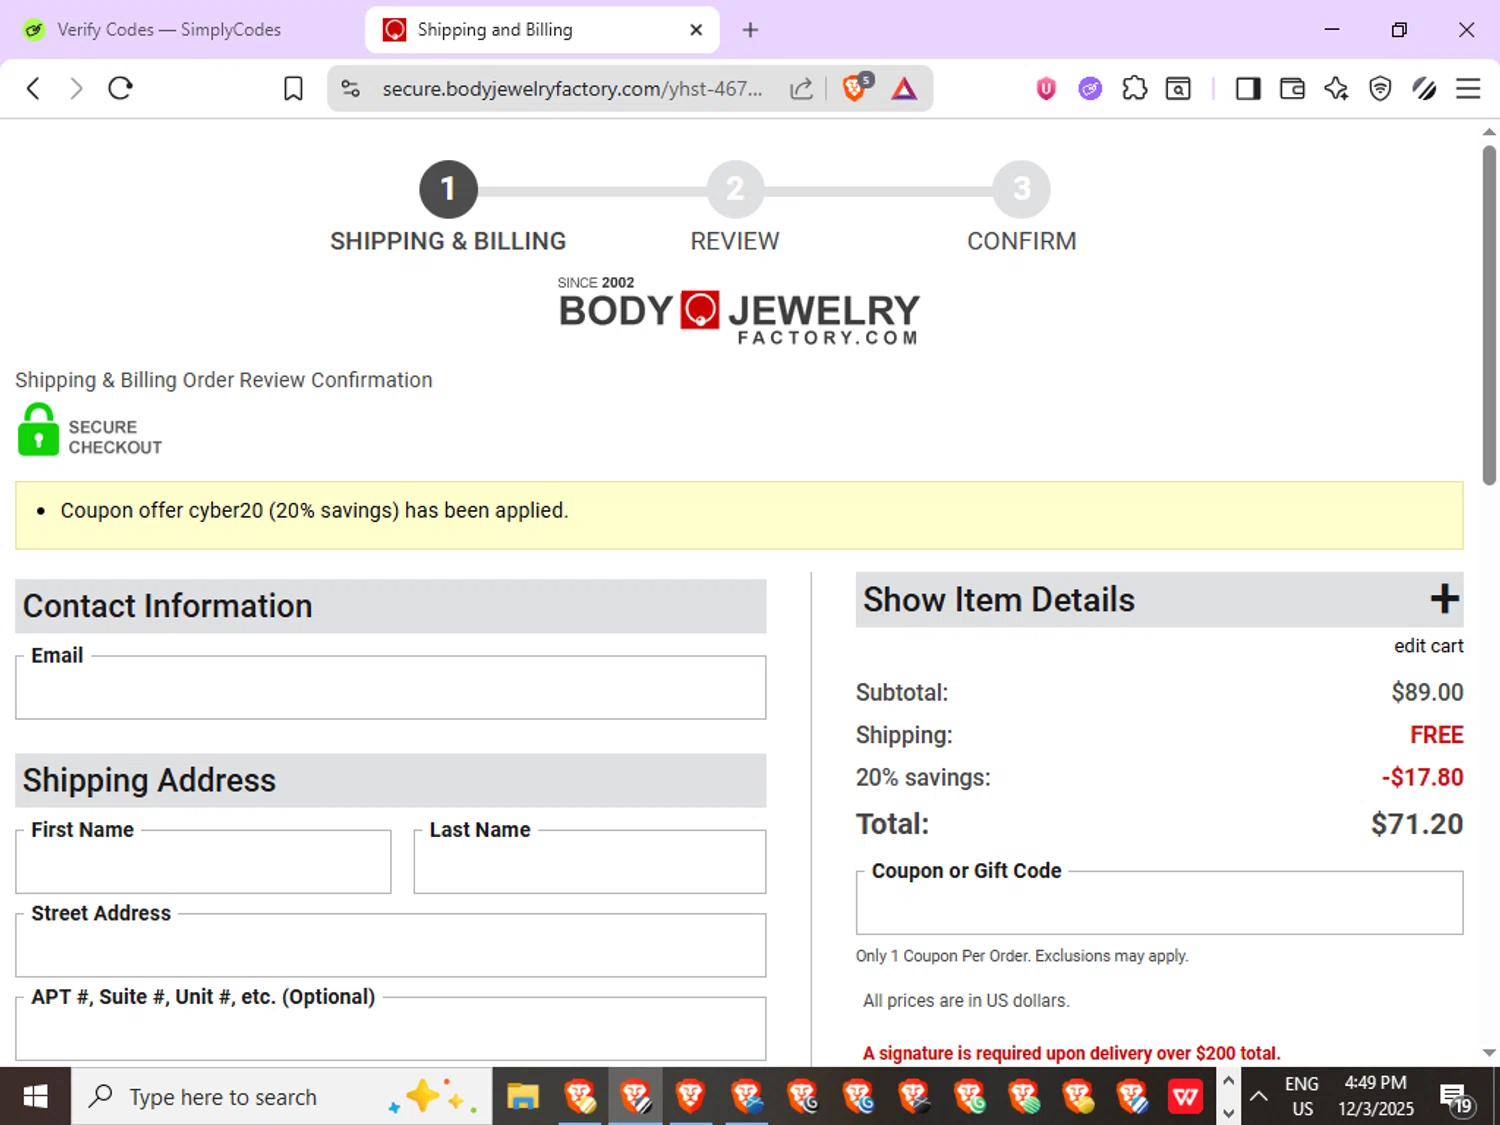Bookmark this page icon
The height and width of the screenshot is (1125, 1500).
tap(293, 89)
